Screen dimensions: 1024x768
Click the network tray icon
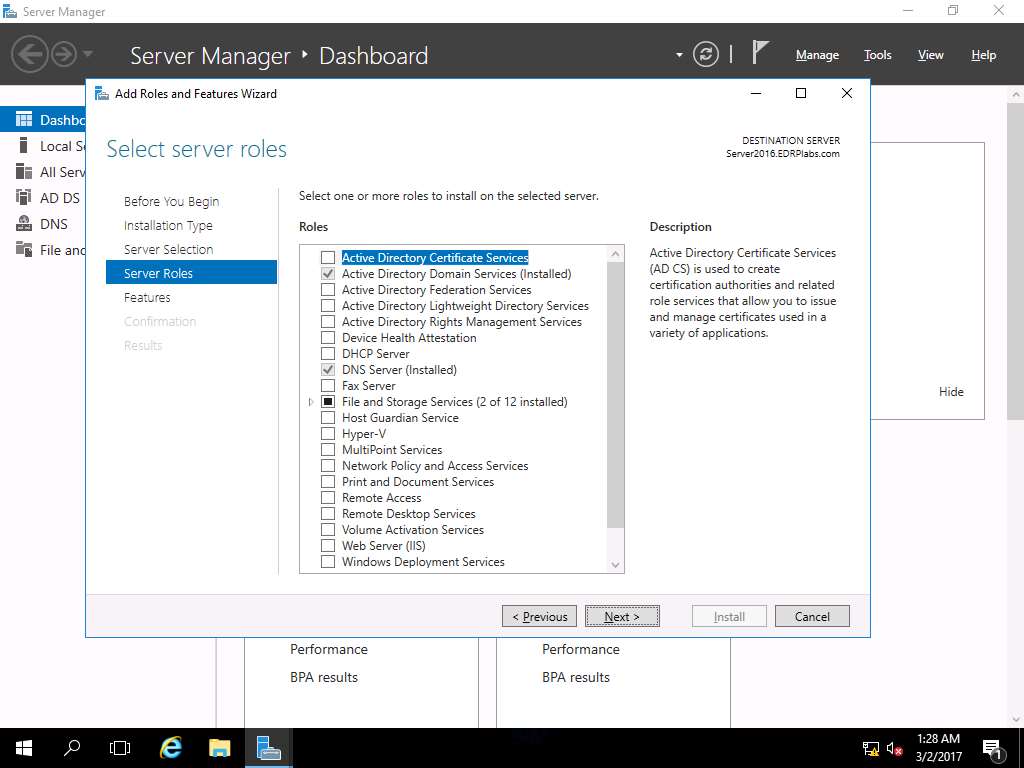click(x=871, y=748)
